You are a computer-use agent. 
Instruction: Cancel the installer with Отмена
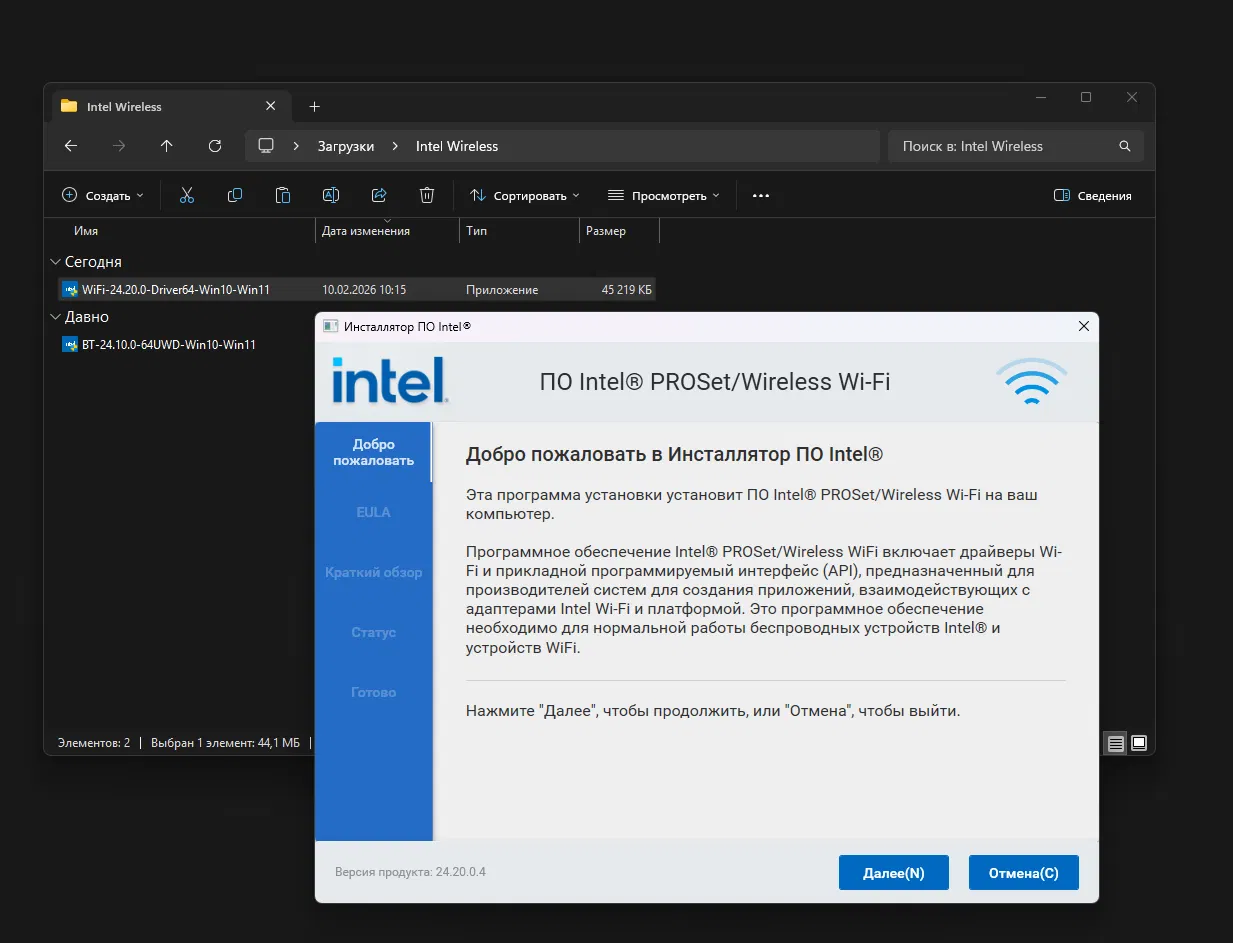point(1023,872)
